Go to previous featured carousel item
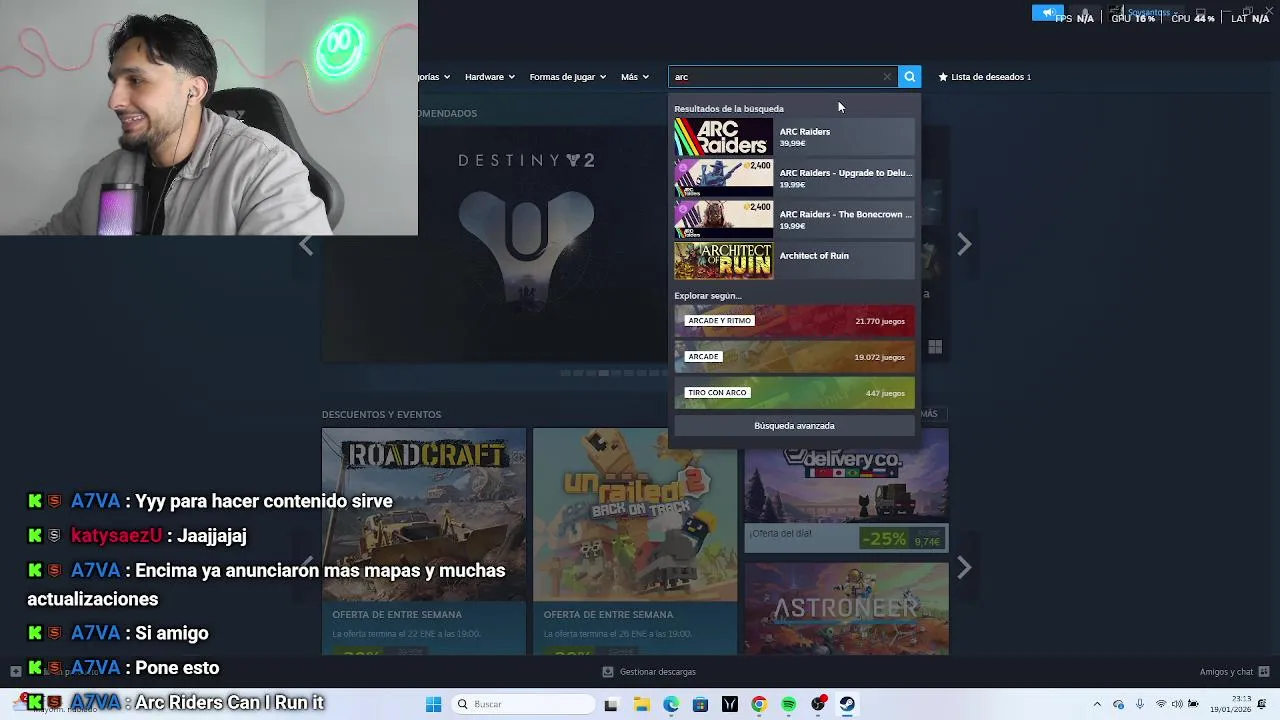This screenshot has width=1280, height=720. [x=306, y=244]
